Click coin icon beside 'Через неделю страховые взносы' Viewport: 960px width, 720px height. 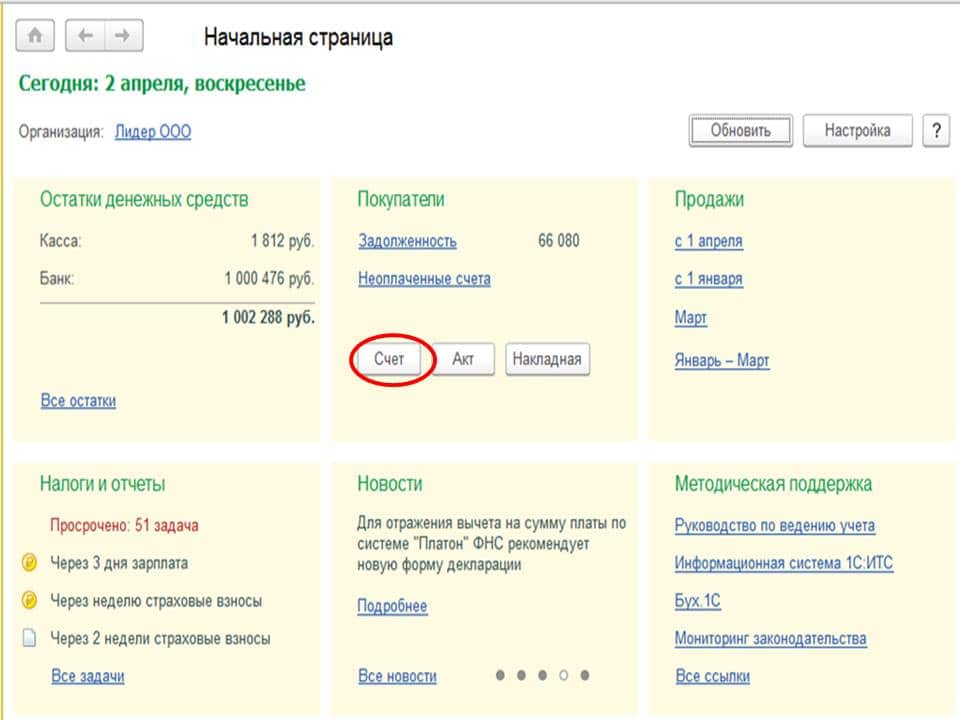tap(29, 600)
